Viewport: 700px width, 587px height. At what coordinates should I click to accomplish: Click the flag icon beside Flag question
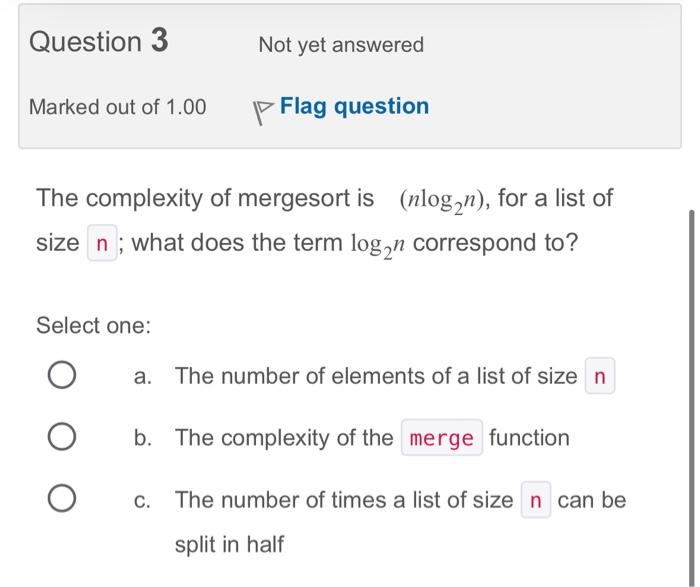click(x=263, y=112)
